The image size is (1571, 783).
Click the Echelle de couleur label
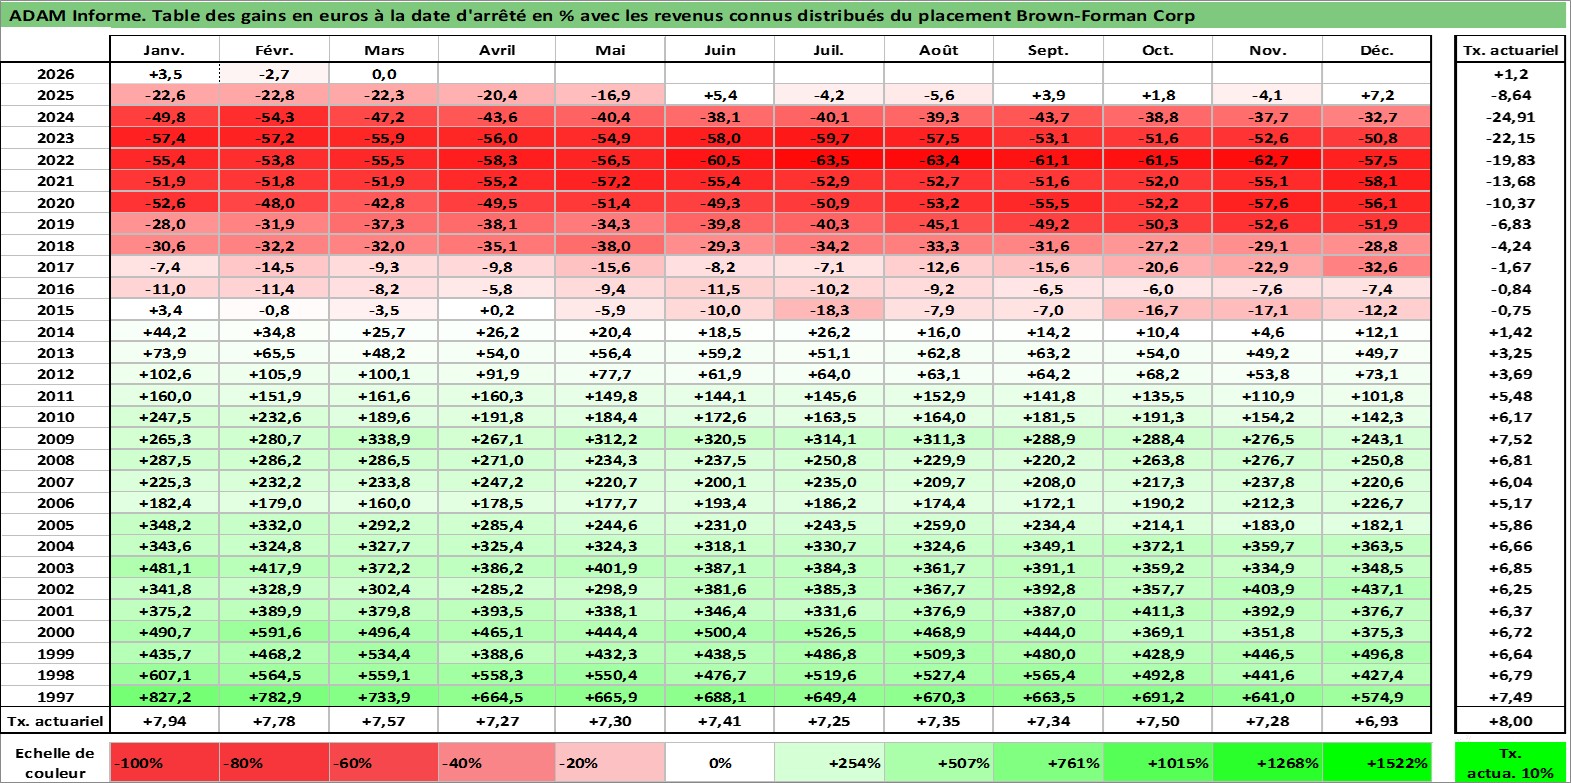(55, 763)
